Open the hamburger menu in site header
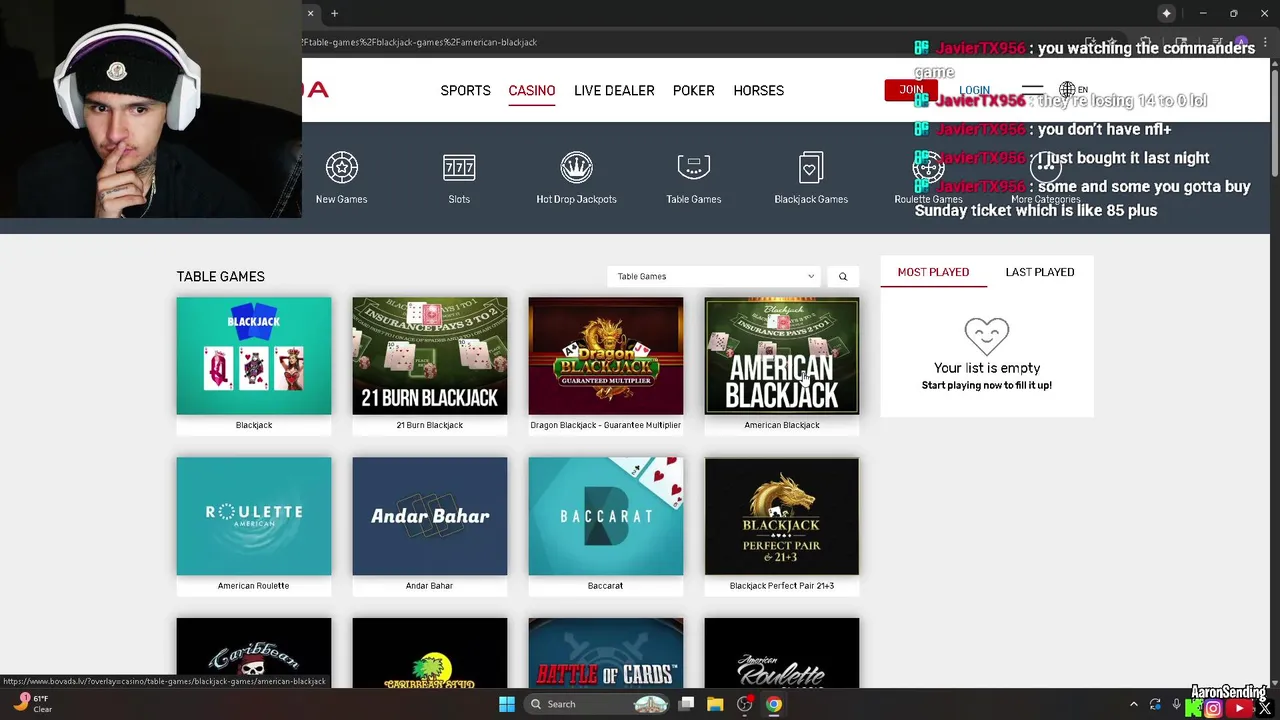This screenshot has width=1280, height=720. [x=1032, y=90]
